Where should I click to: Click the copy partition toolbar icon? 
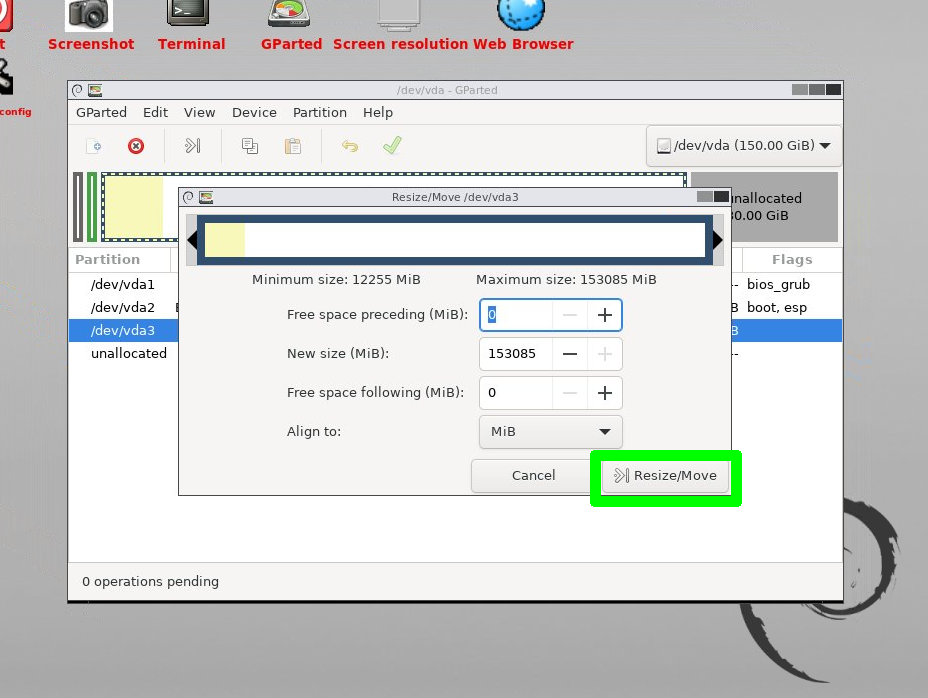click(250, 146)
